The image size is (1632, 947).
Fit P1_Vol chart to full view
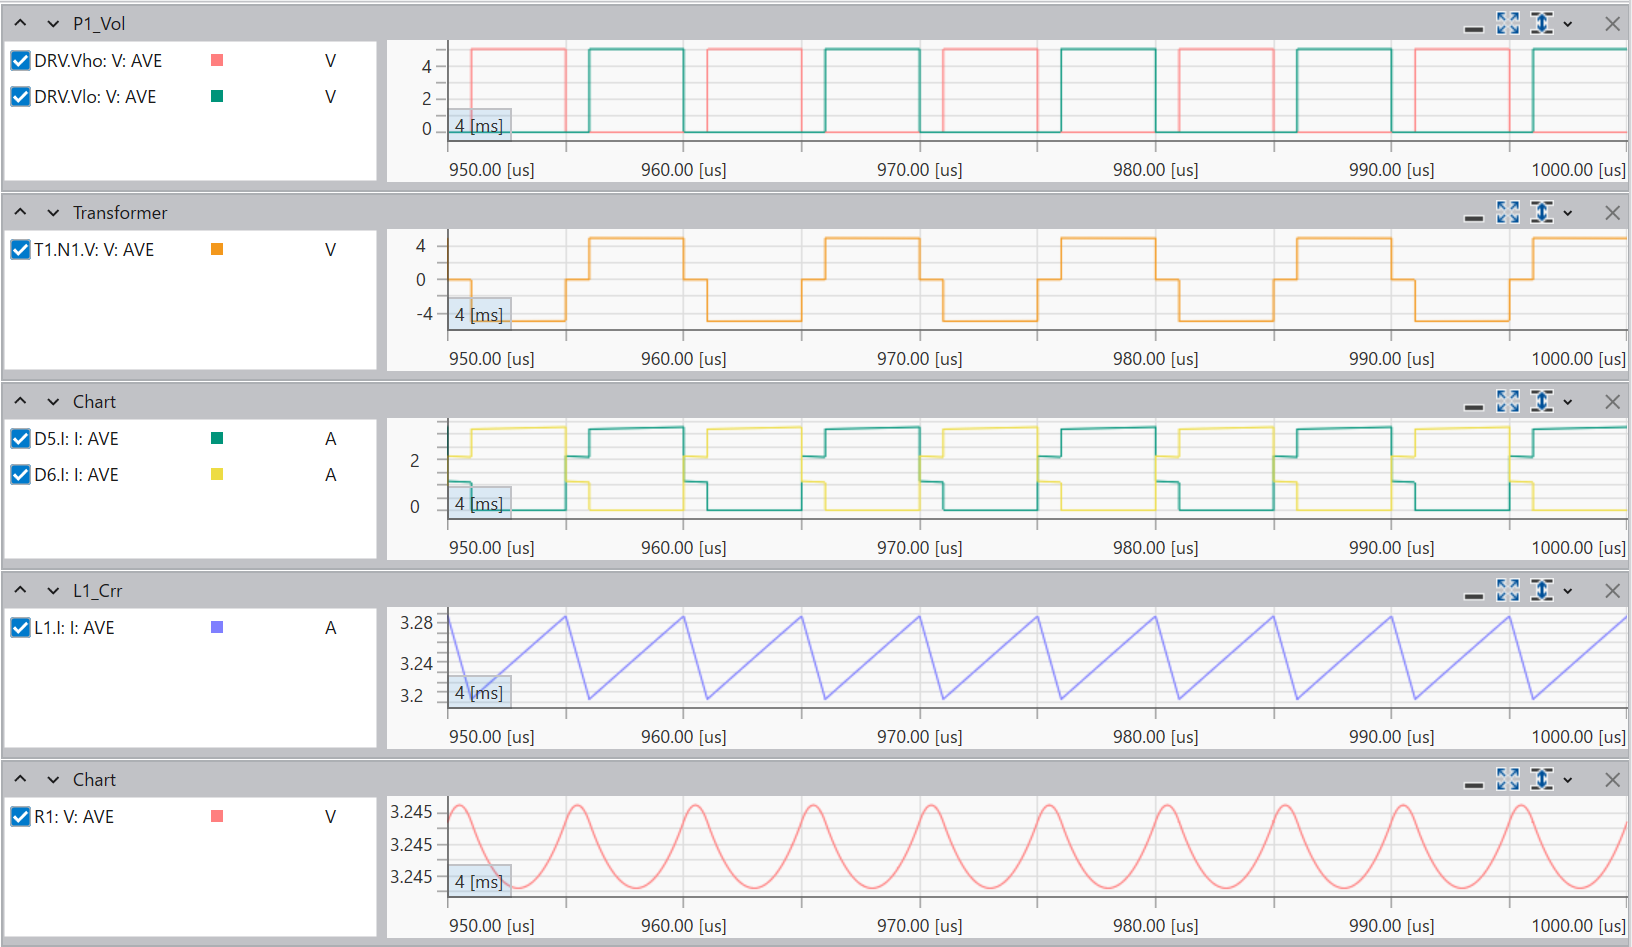(1508, 23)
